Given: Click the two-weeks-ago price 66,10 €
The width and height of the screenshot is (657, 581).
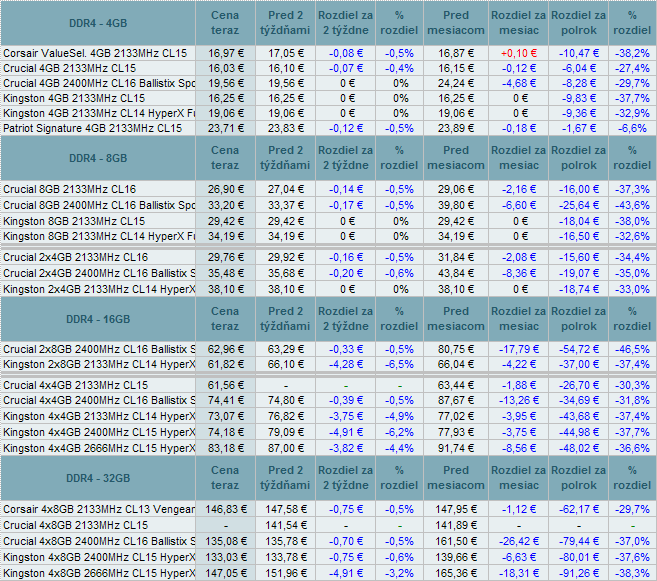Looking at the screenshot, I should [286, 364].
